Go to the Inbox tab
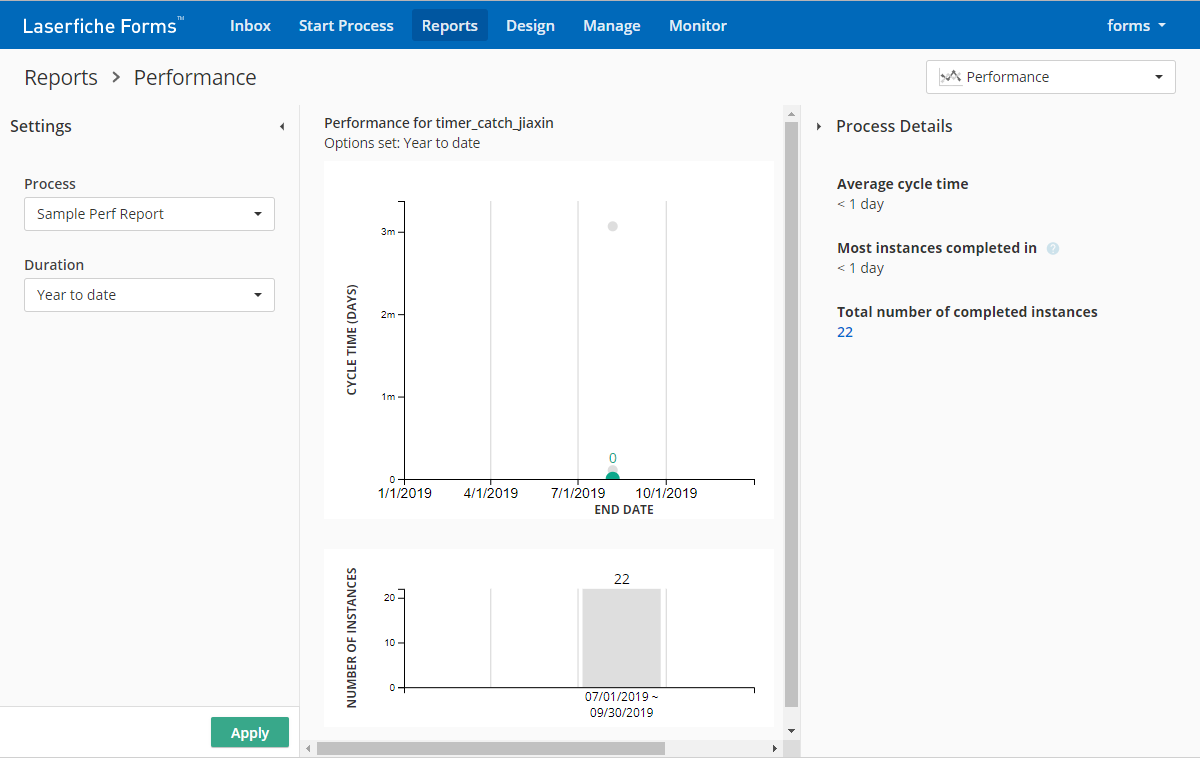This screenshot has height=758, width=1200. (250, 26)
